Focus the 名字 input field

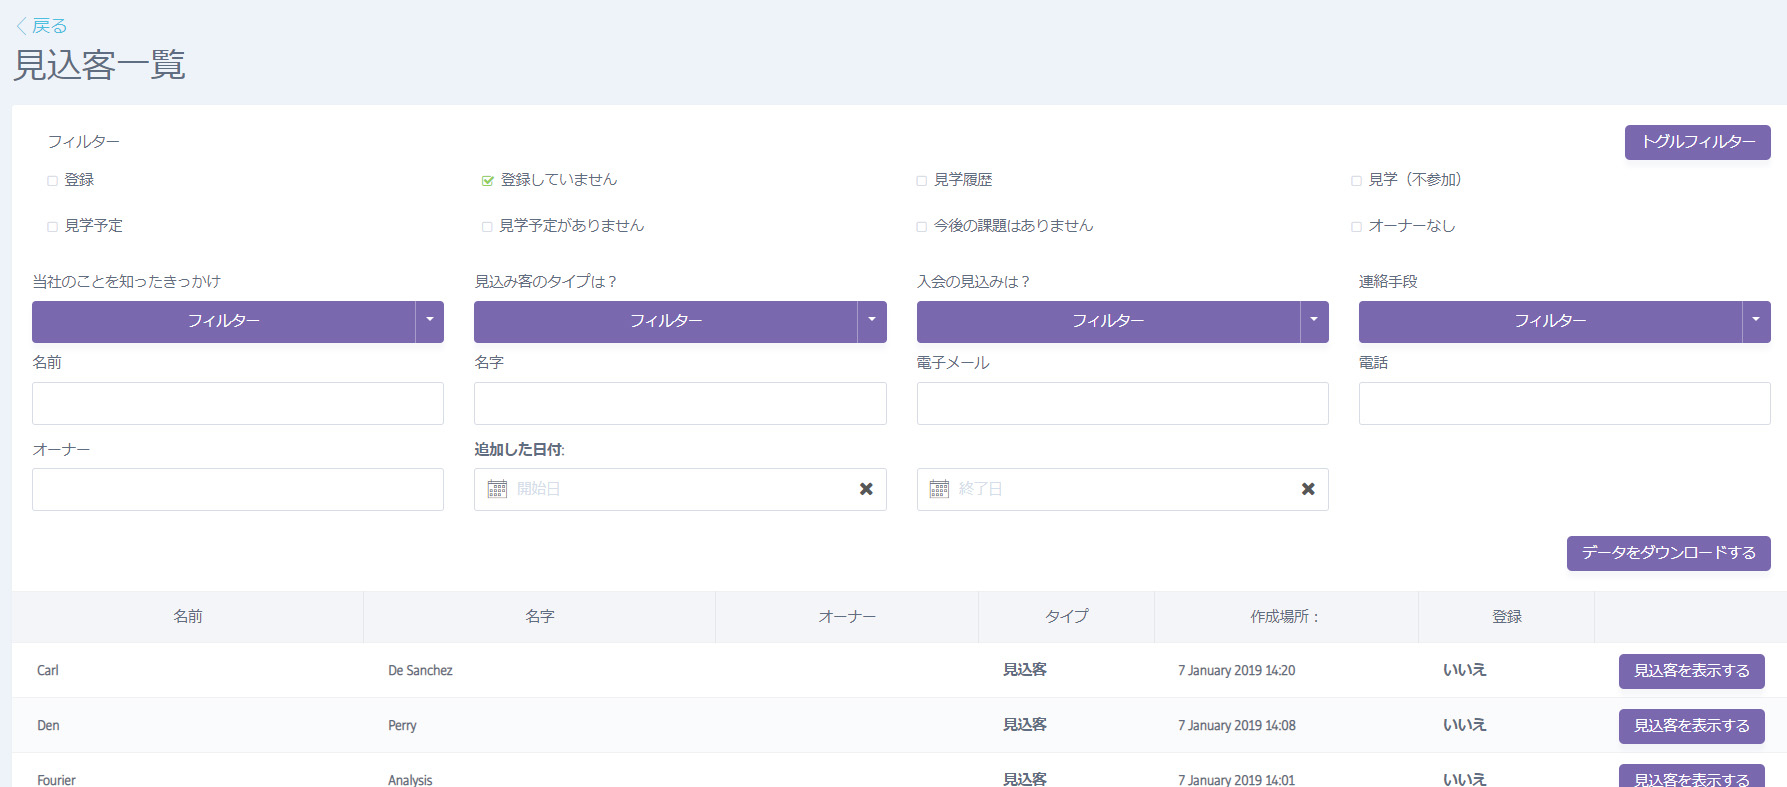[680, 403]
